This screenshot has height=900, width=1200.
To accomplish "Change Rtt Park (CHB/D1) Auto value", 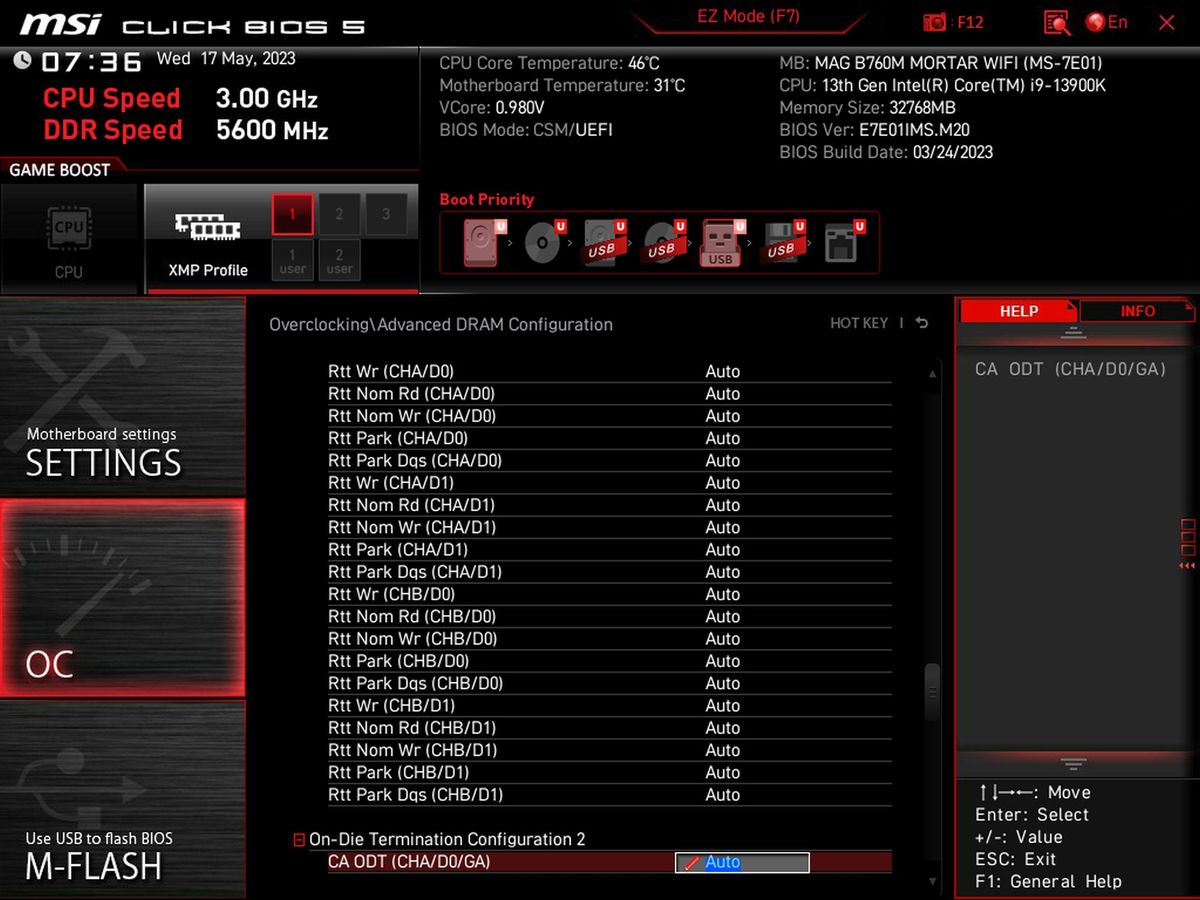I will pos(723,772).
